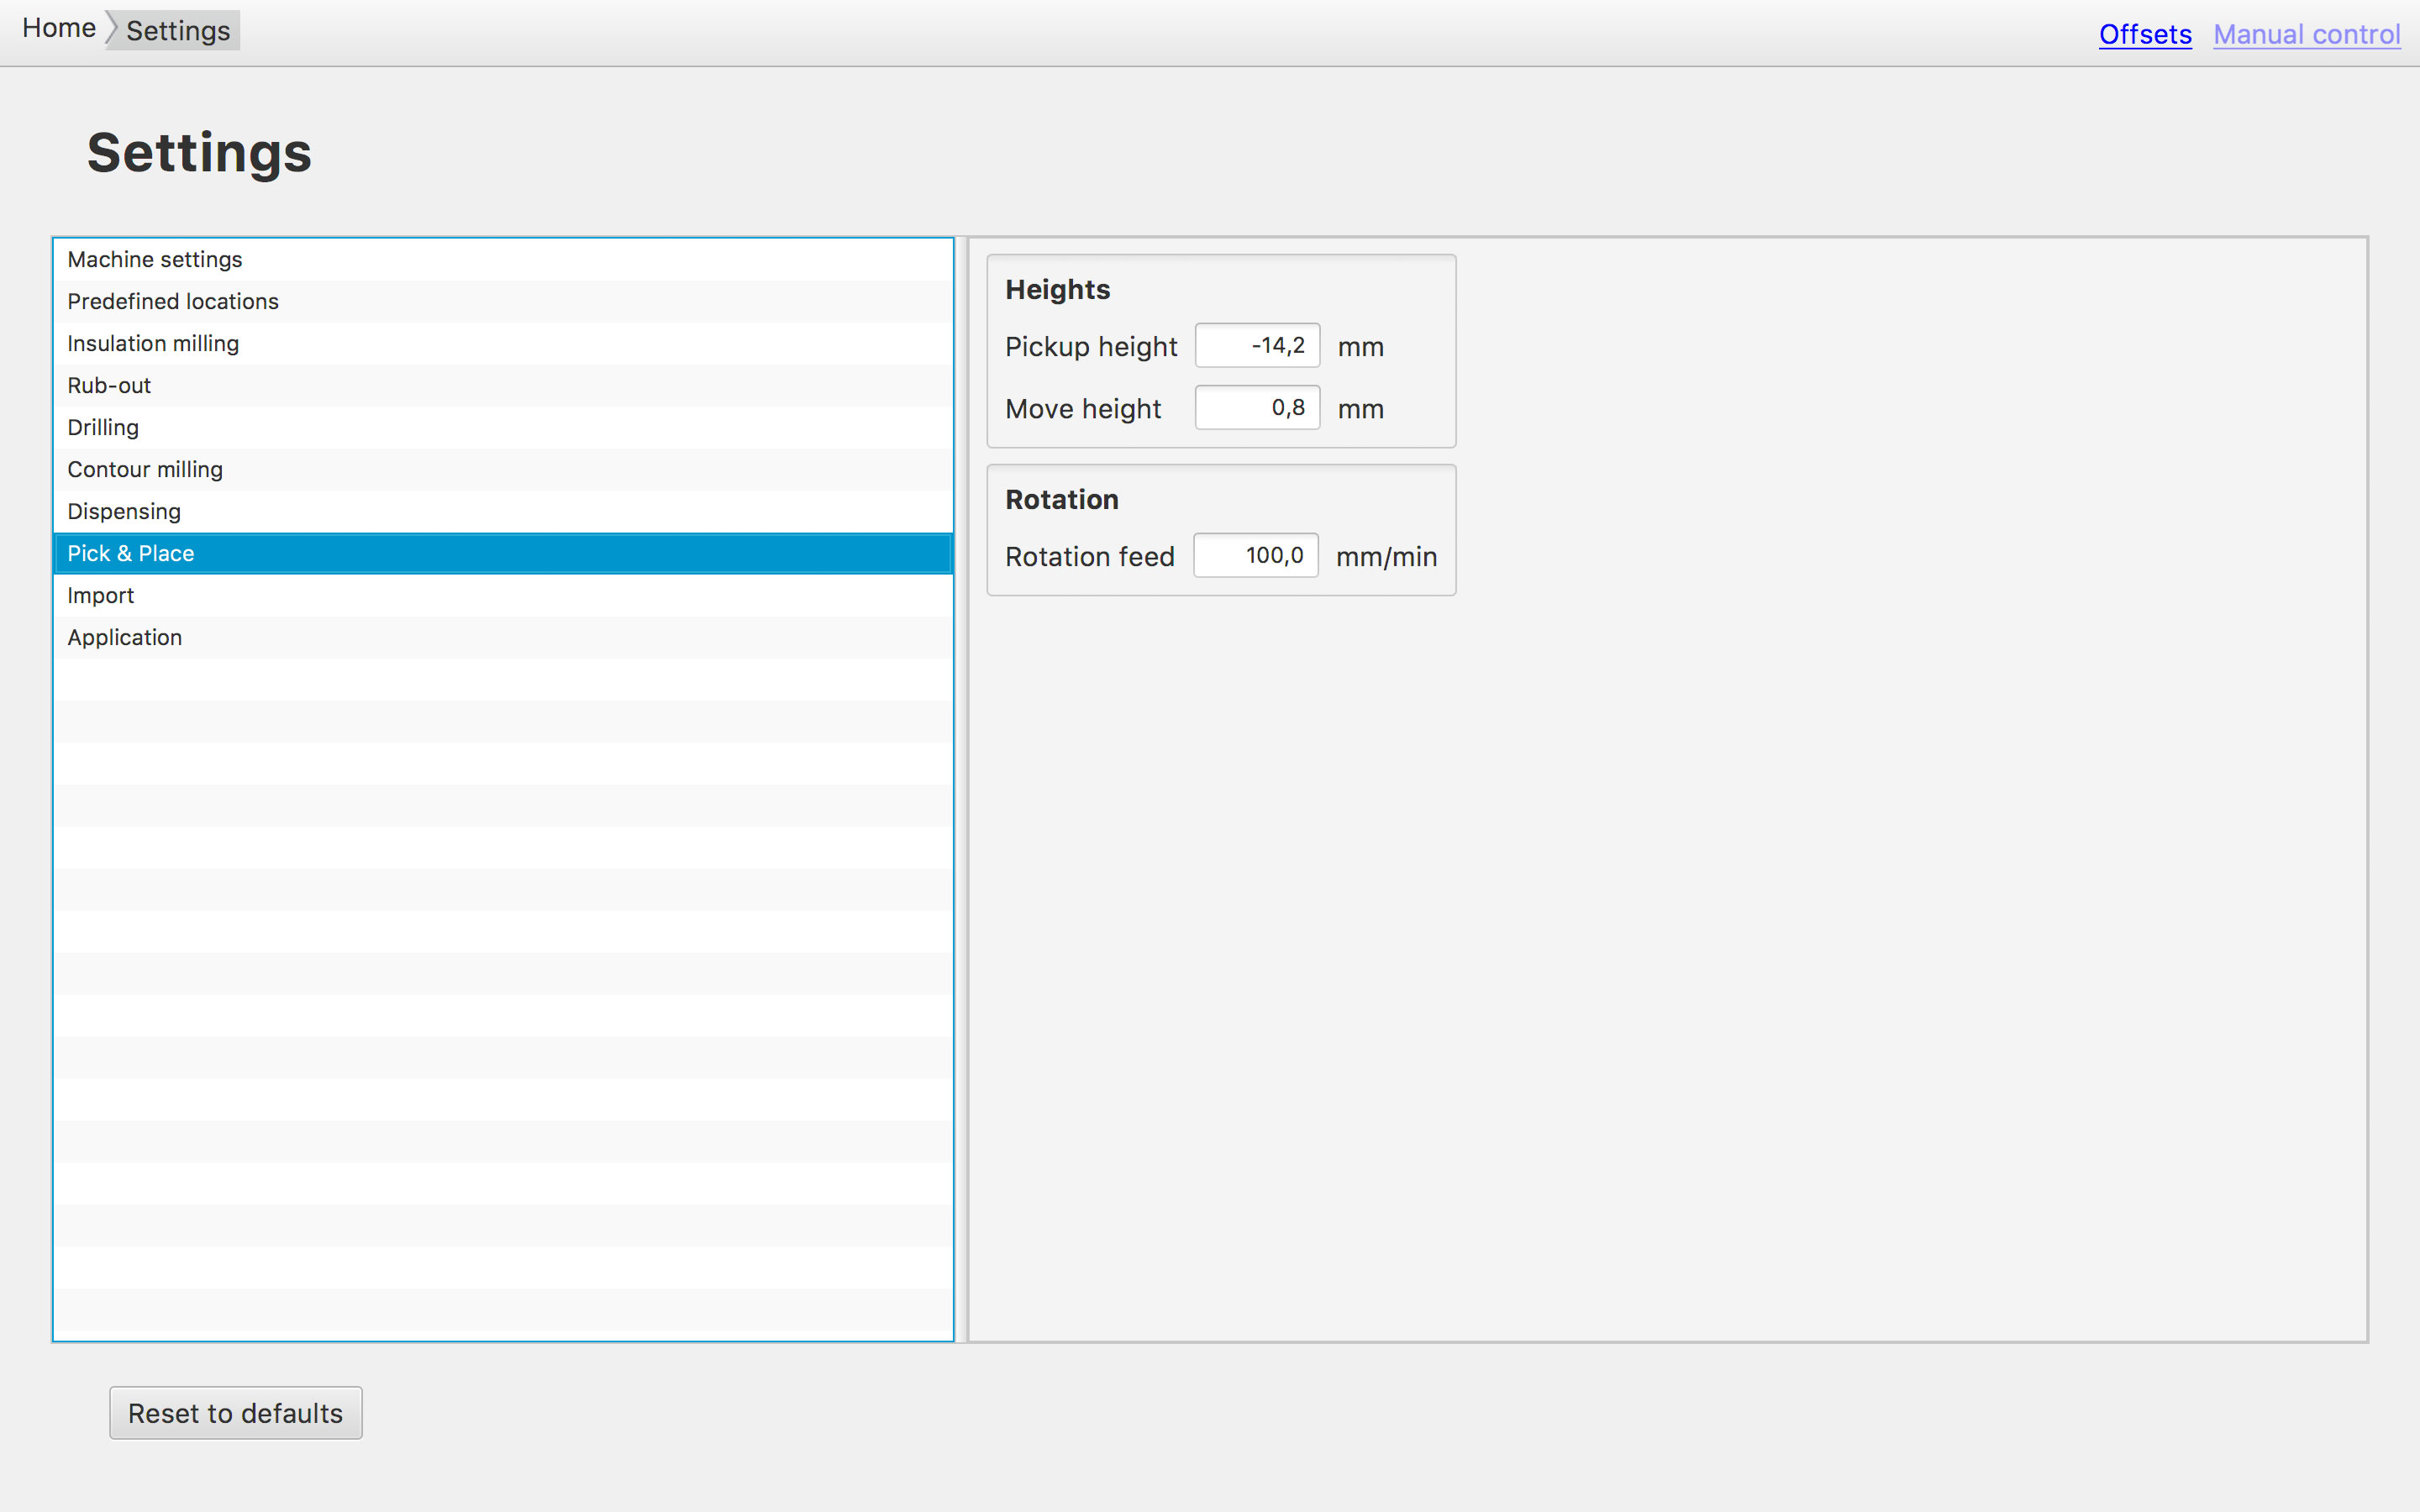
Task: Open the Insulation milling settings
Action: 503,343
